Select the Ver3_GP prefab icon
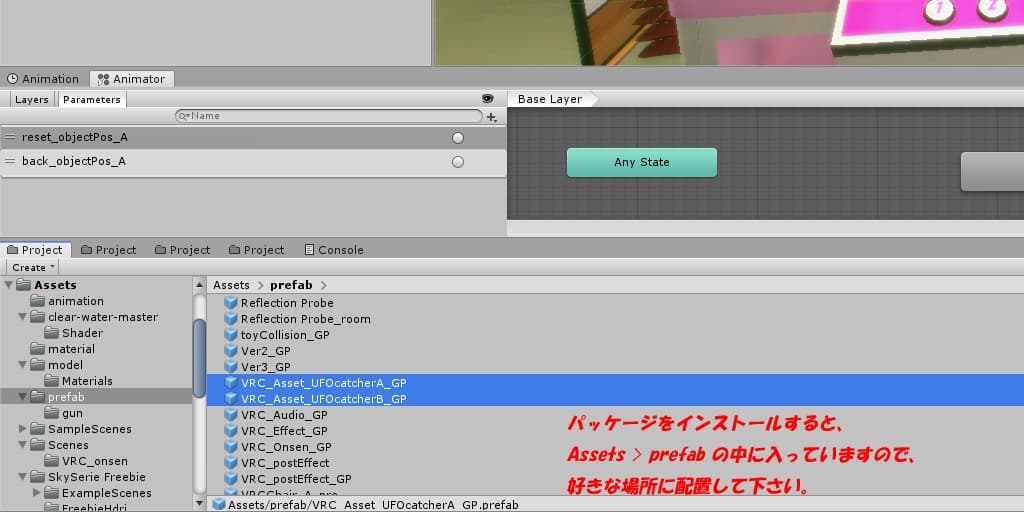1024x512 pixels. pyautogui.click(x=231, y=367)
